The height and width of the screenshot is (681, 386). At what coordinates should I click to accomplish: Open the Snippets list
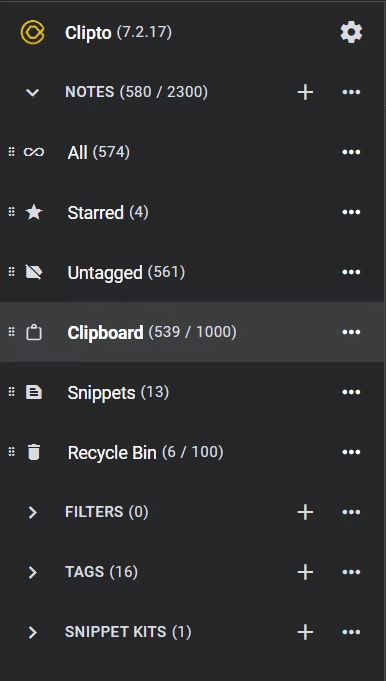[192, 392]
